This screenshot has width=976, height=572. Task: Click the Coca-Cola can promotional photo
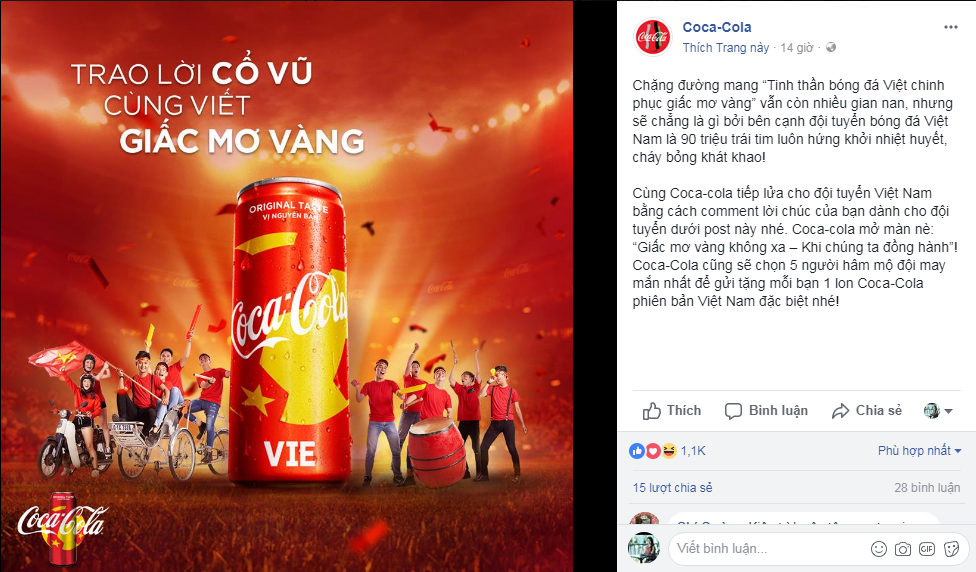(x=287, y=286)
